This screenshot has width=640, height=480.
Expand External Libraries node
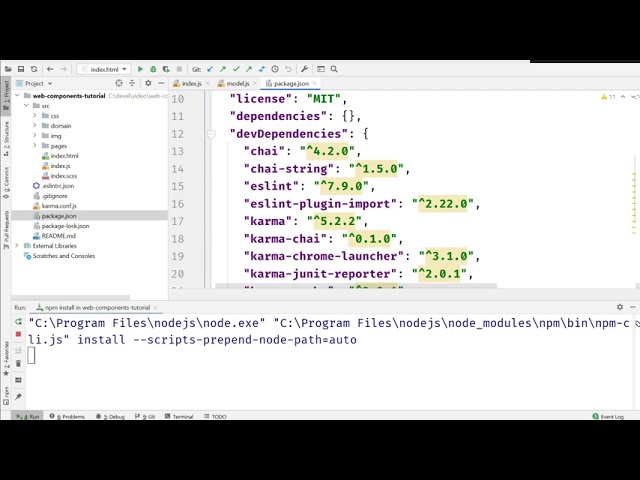pos(17,246)
